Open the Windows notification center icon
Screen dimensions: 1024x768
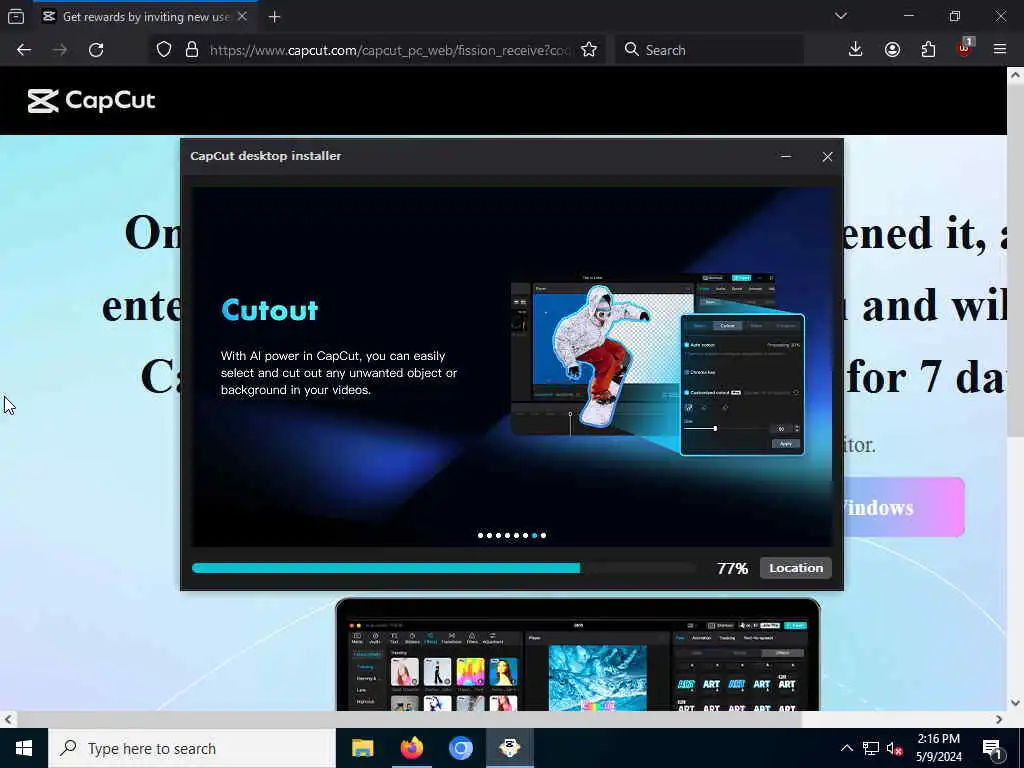click(x=993, y=748)
